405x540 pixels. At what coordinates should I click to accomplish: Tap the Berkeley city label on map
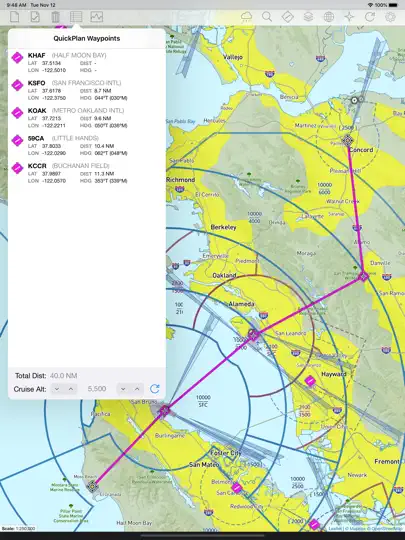click(x=224, y=227)
